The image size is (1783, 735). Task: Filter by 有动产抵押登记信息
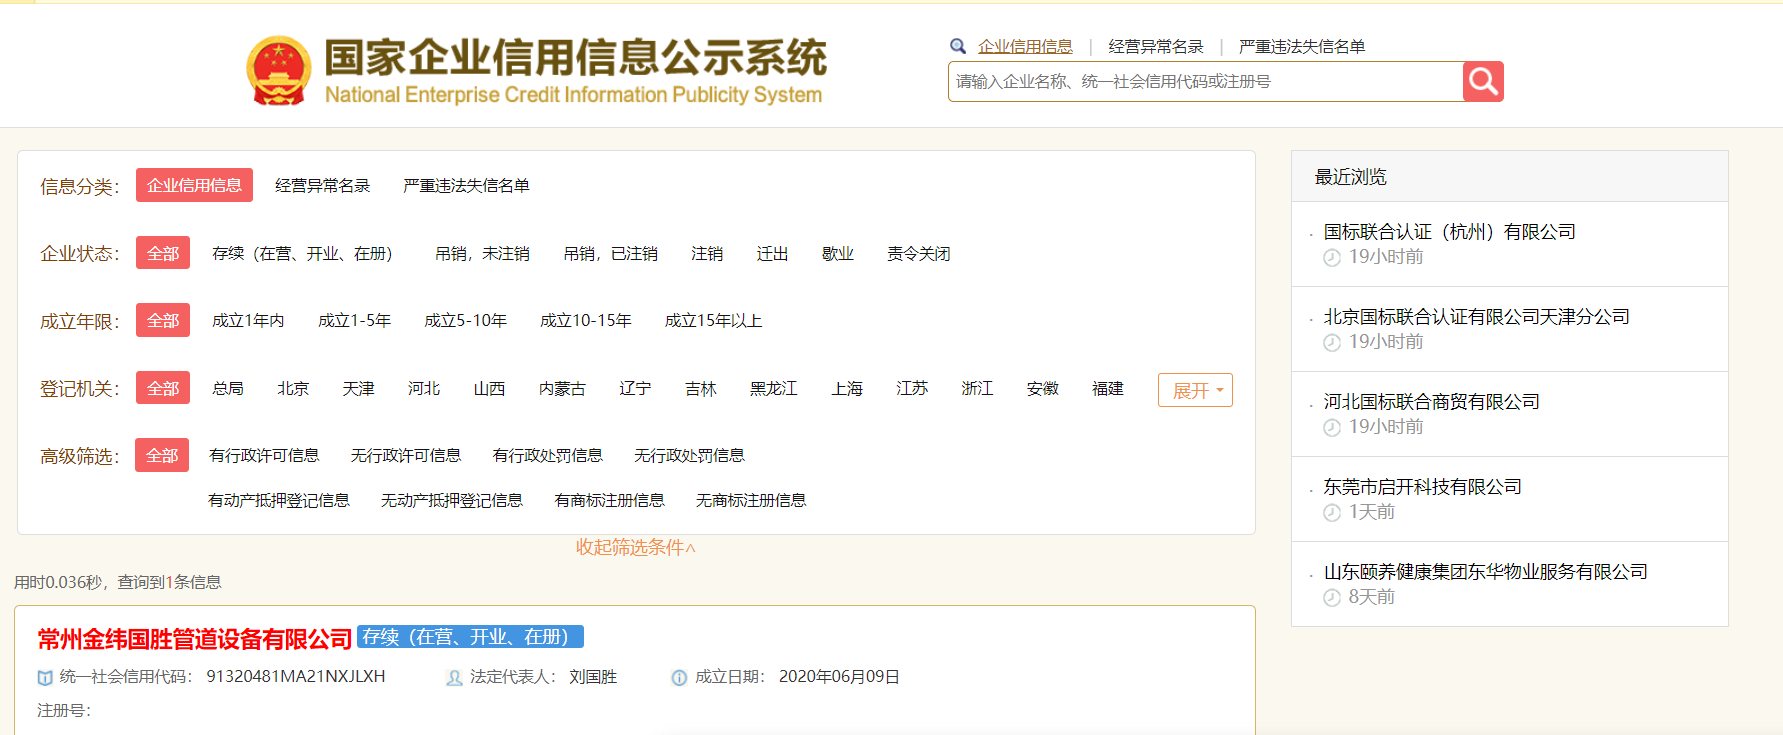[x=279, y=500]
